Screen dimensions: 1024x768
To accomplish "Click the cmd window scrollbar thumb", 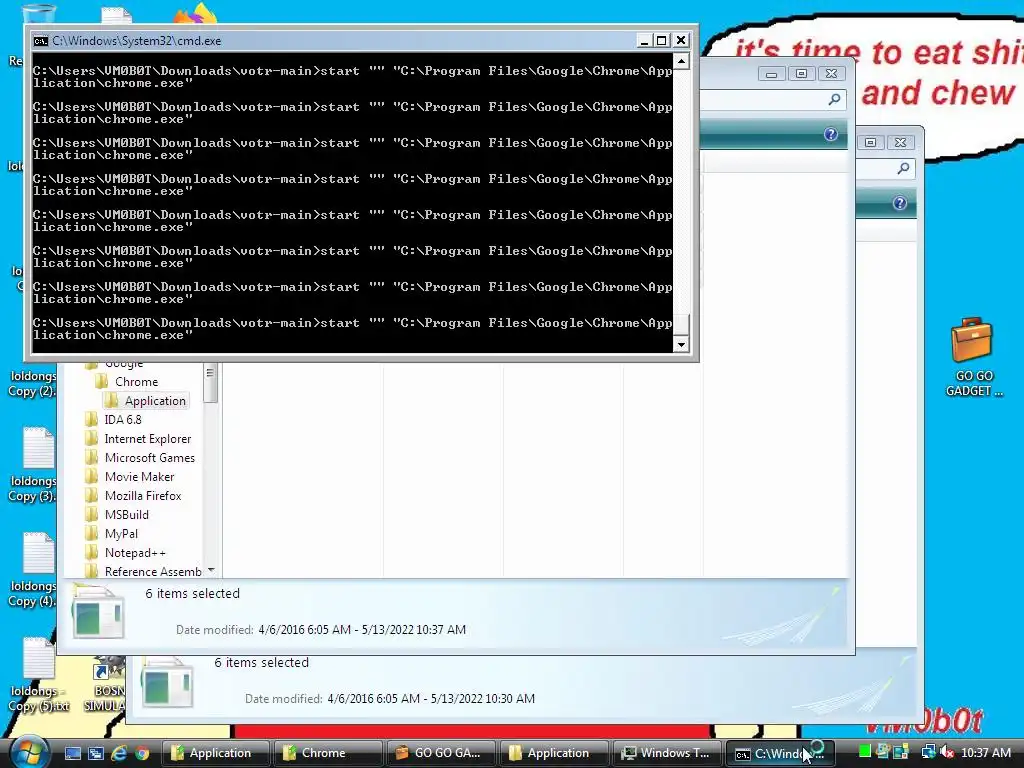I will pos(681,325).
